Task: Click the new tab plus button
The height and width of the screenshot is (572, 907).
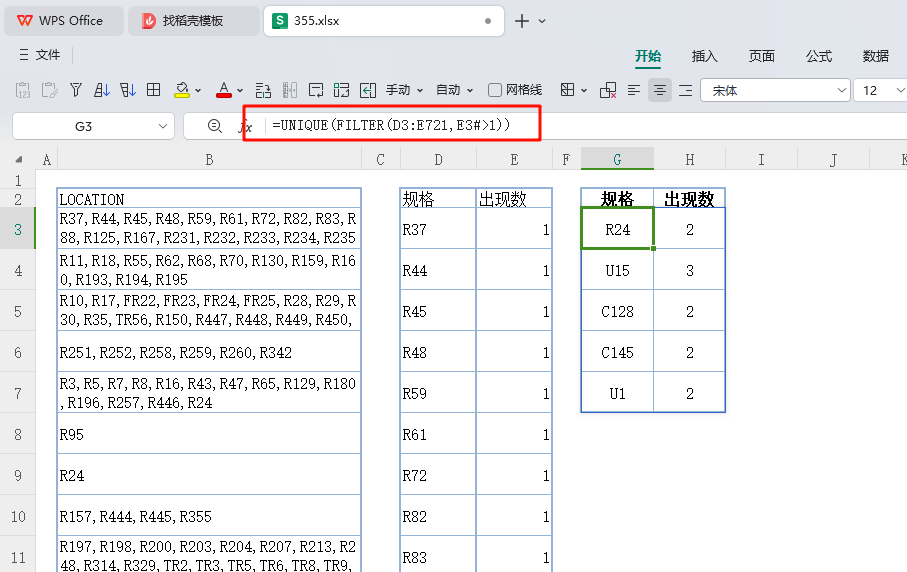Action: (522, 21)
